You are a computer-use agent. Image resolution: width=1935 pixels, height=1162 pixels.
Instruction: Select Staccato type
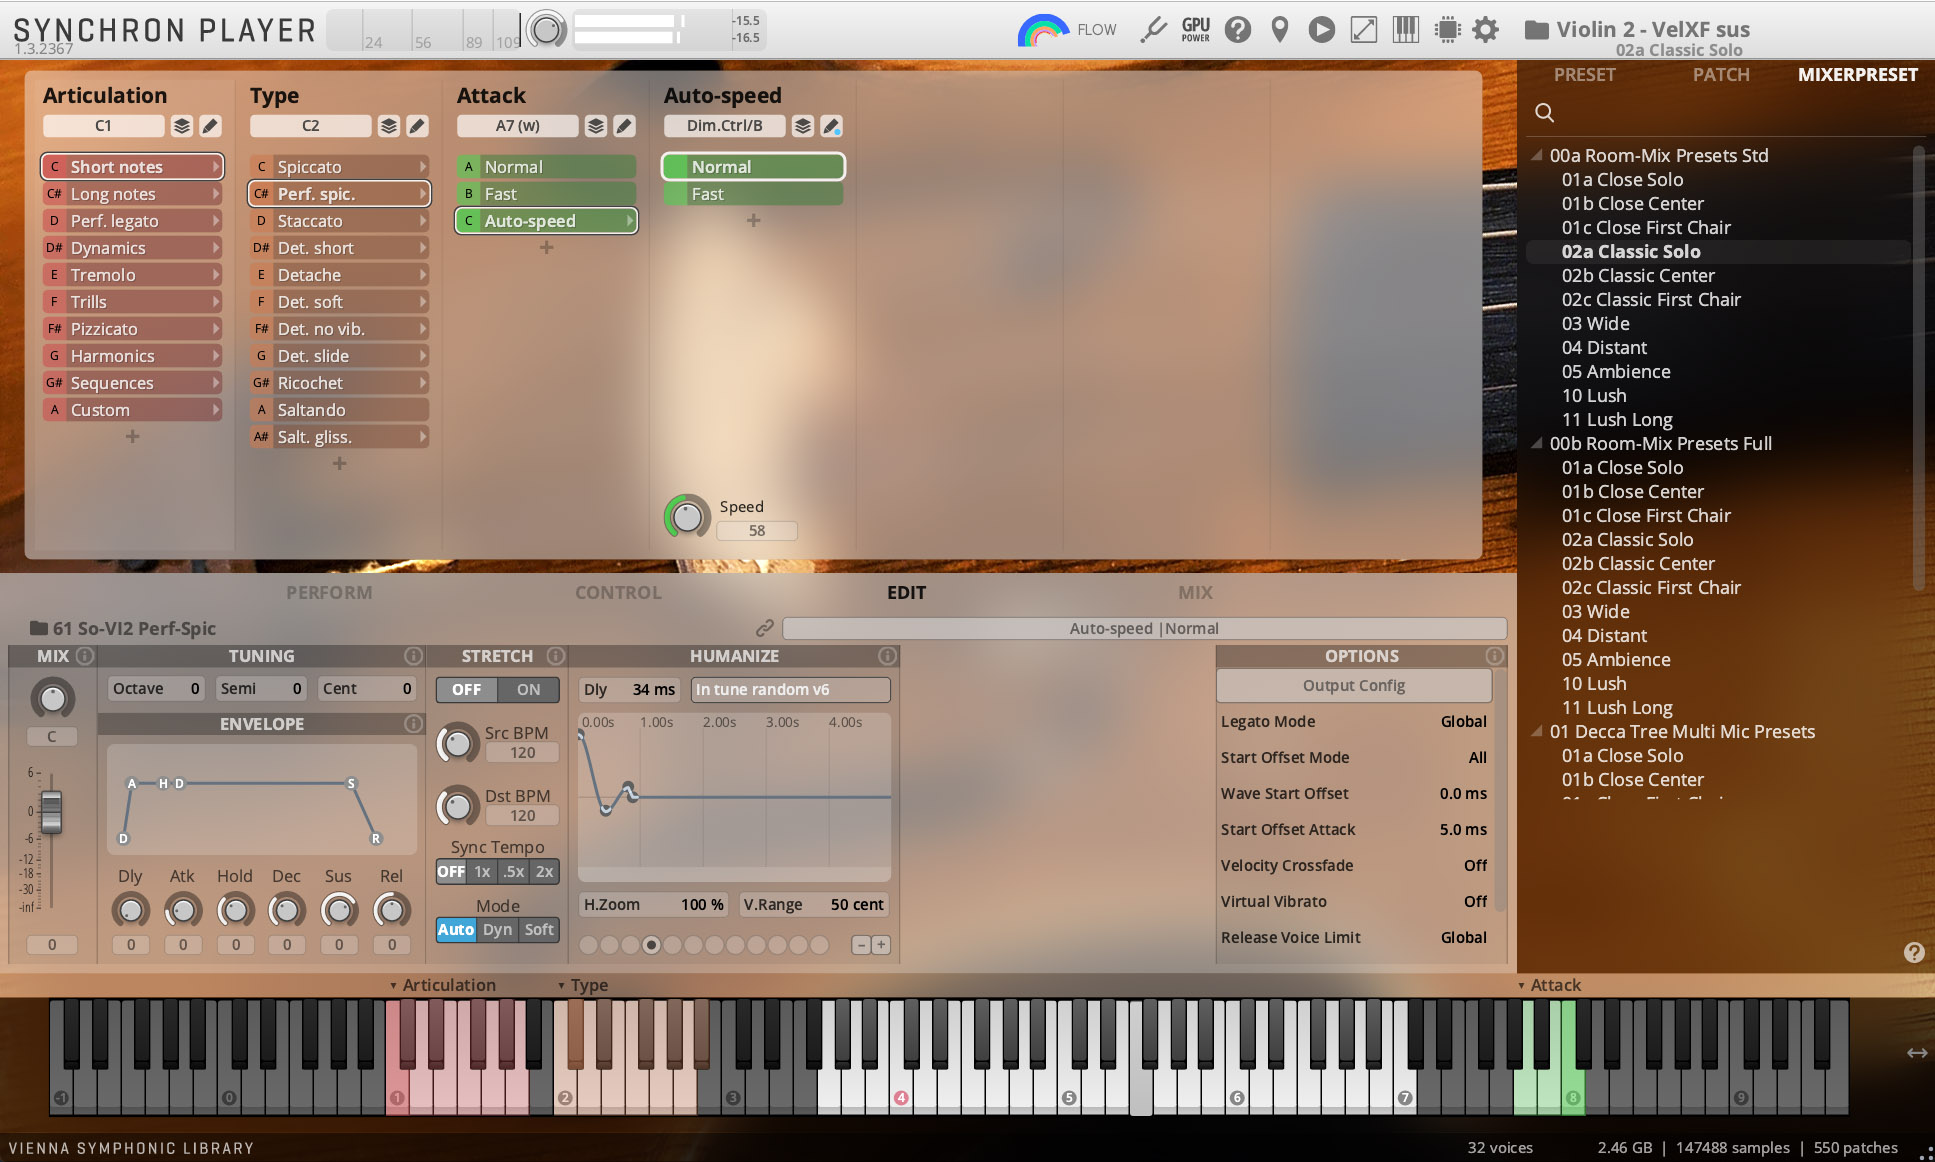pyautogui.click(x=339, y=221)
